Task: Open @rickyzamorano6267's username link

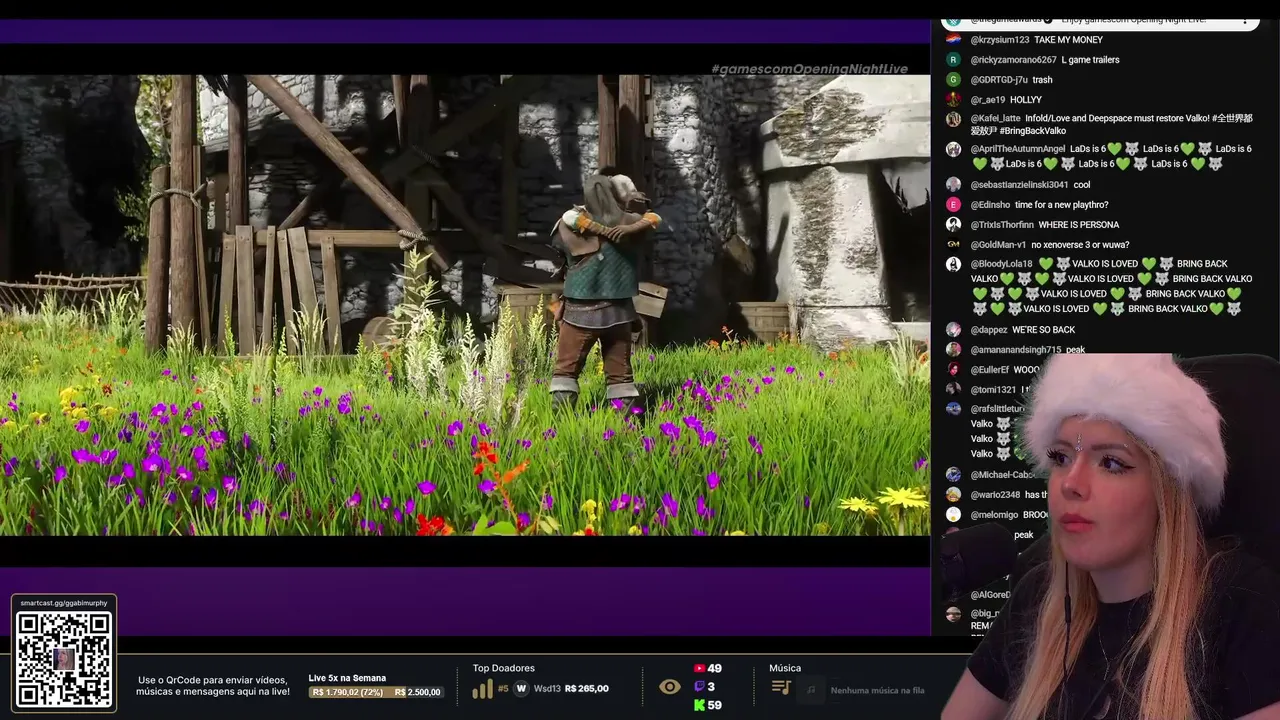Action: 1013,60
